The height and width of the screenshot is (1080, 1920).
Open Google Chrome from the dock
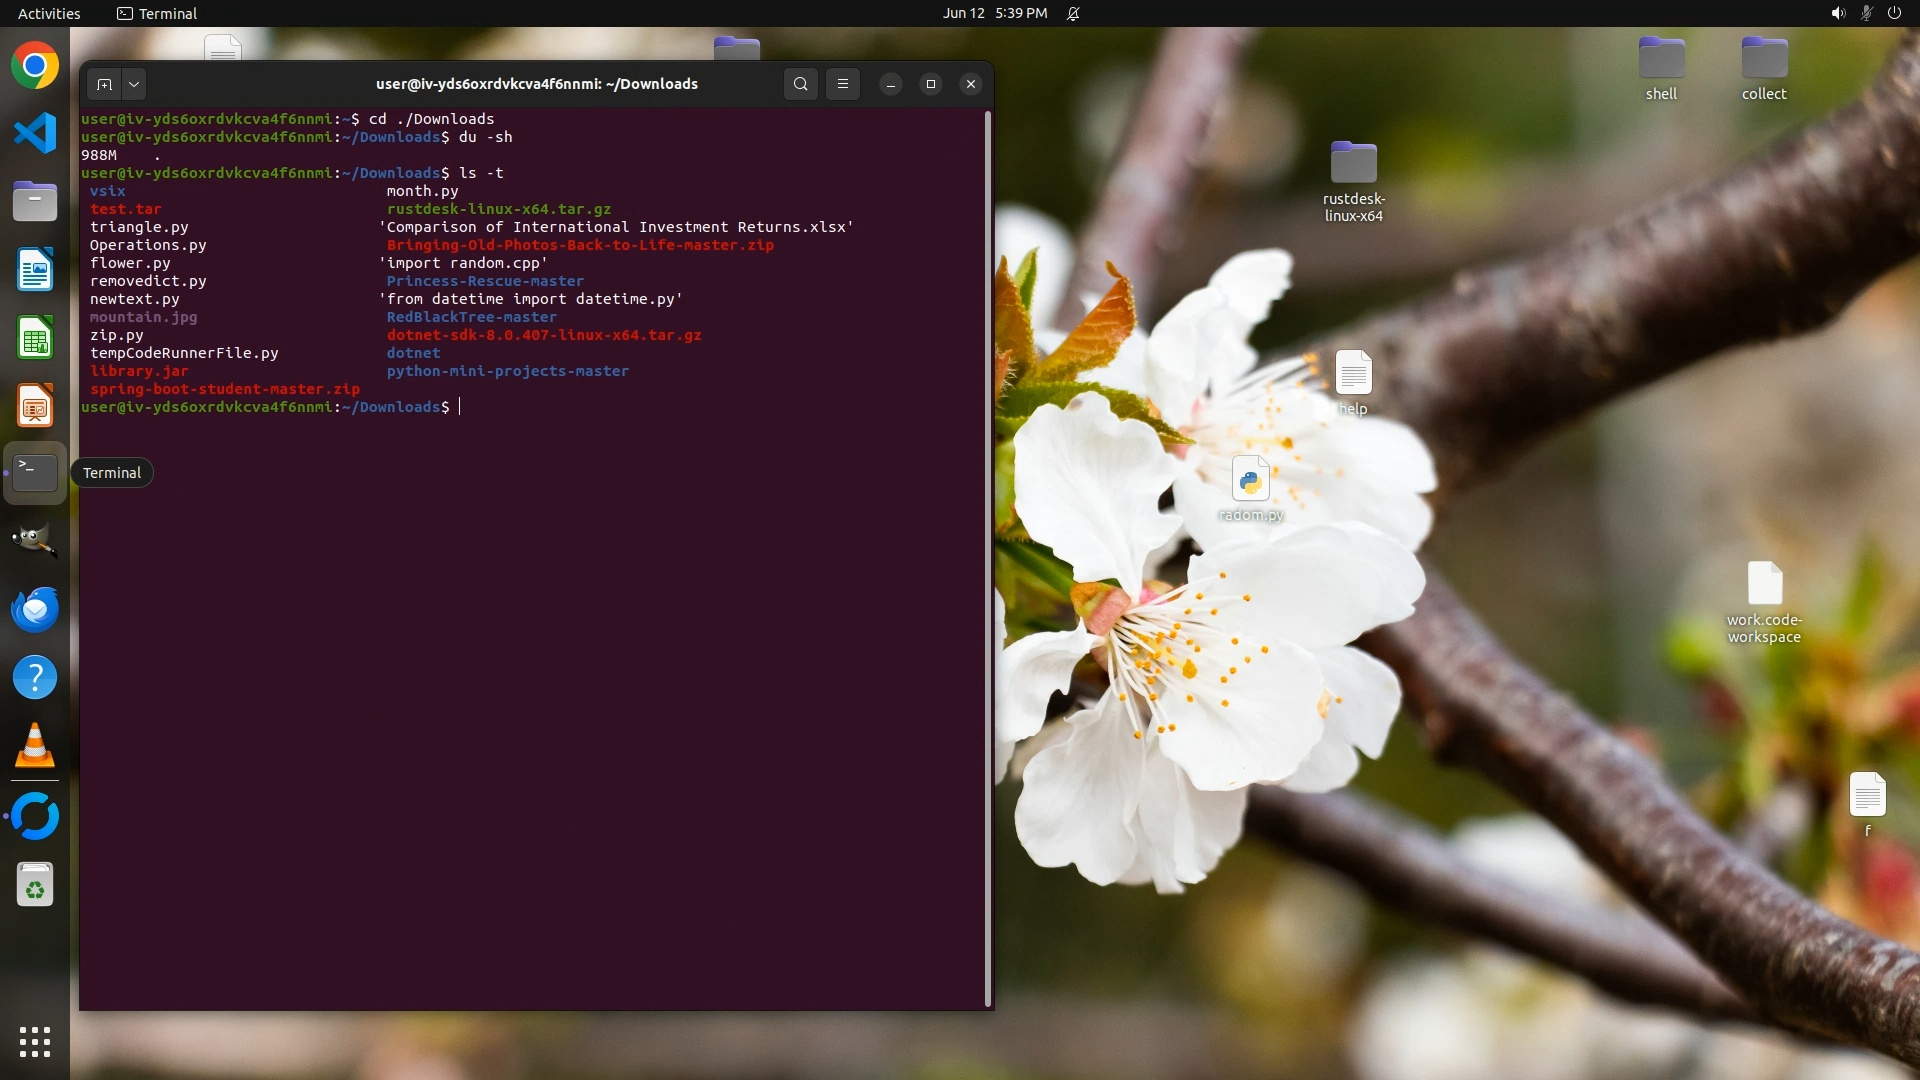pyautogui.click(x=35, y=66)
